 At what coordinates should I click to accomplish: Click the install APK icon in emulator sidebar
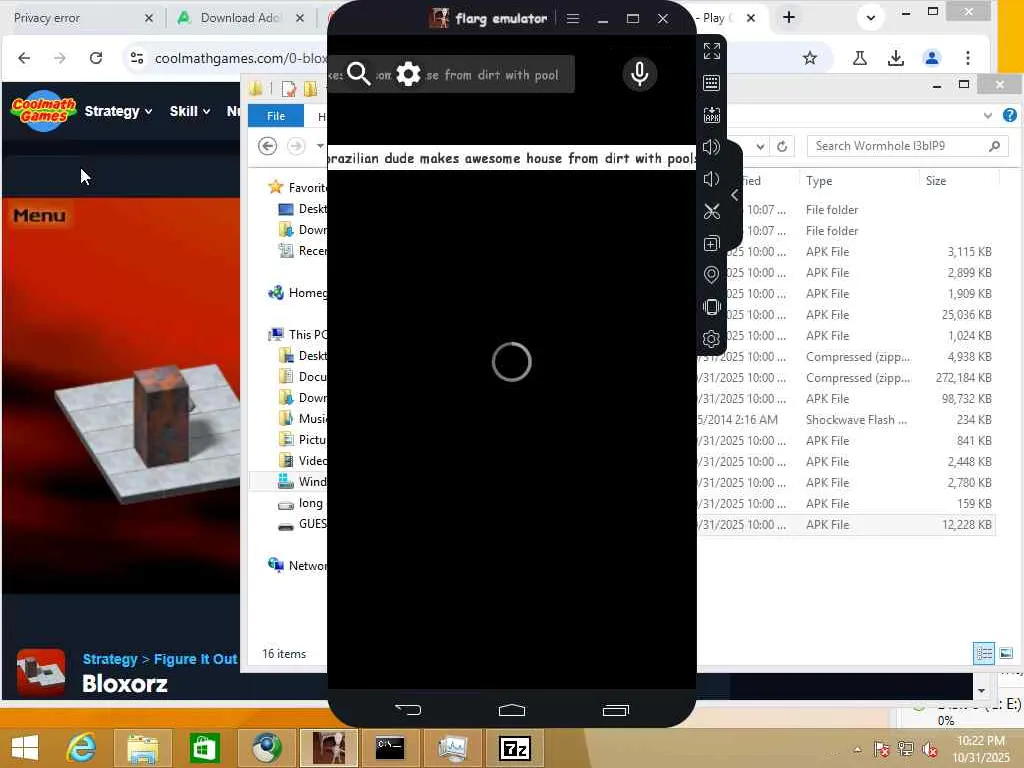(711, 115)
